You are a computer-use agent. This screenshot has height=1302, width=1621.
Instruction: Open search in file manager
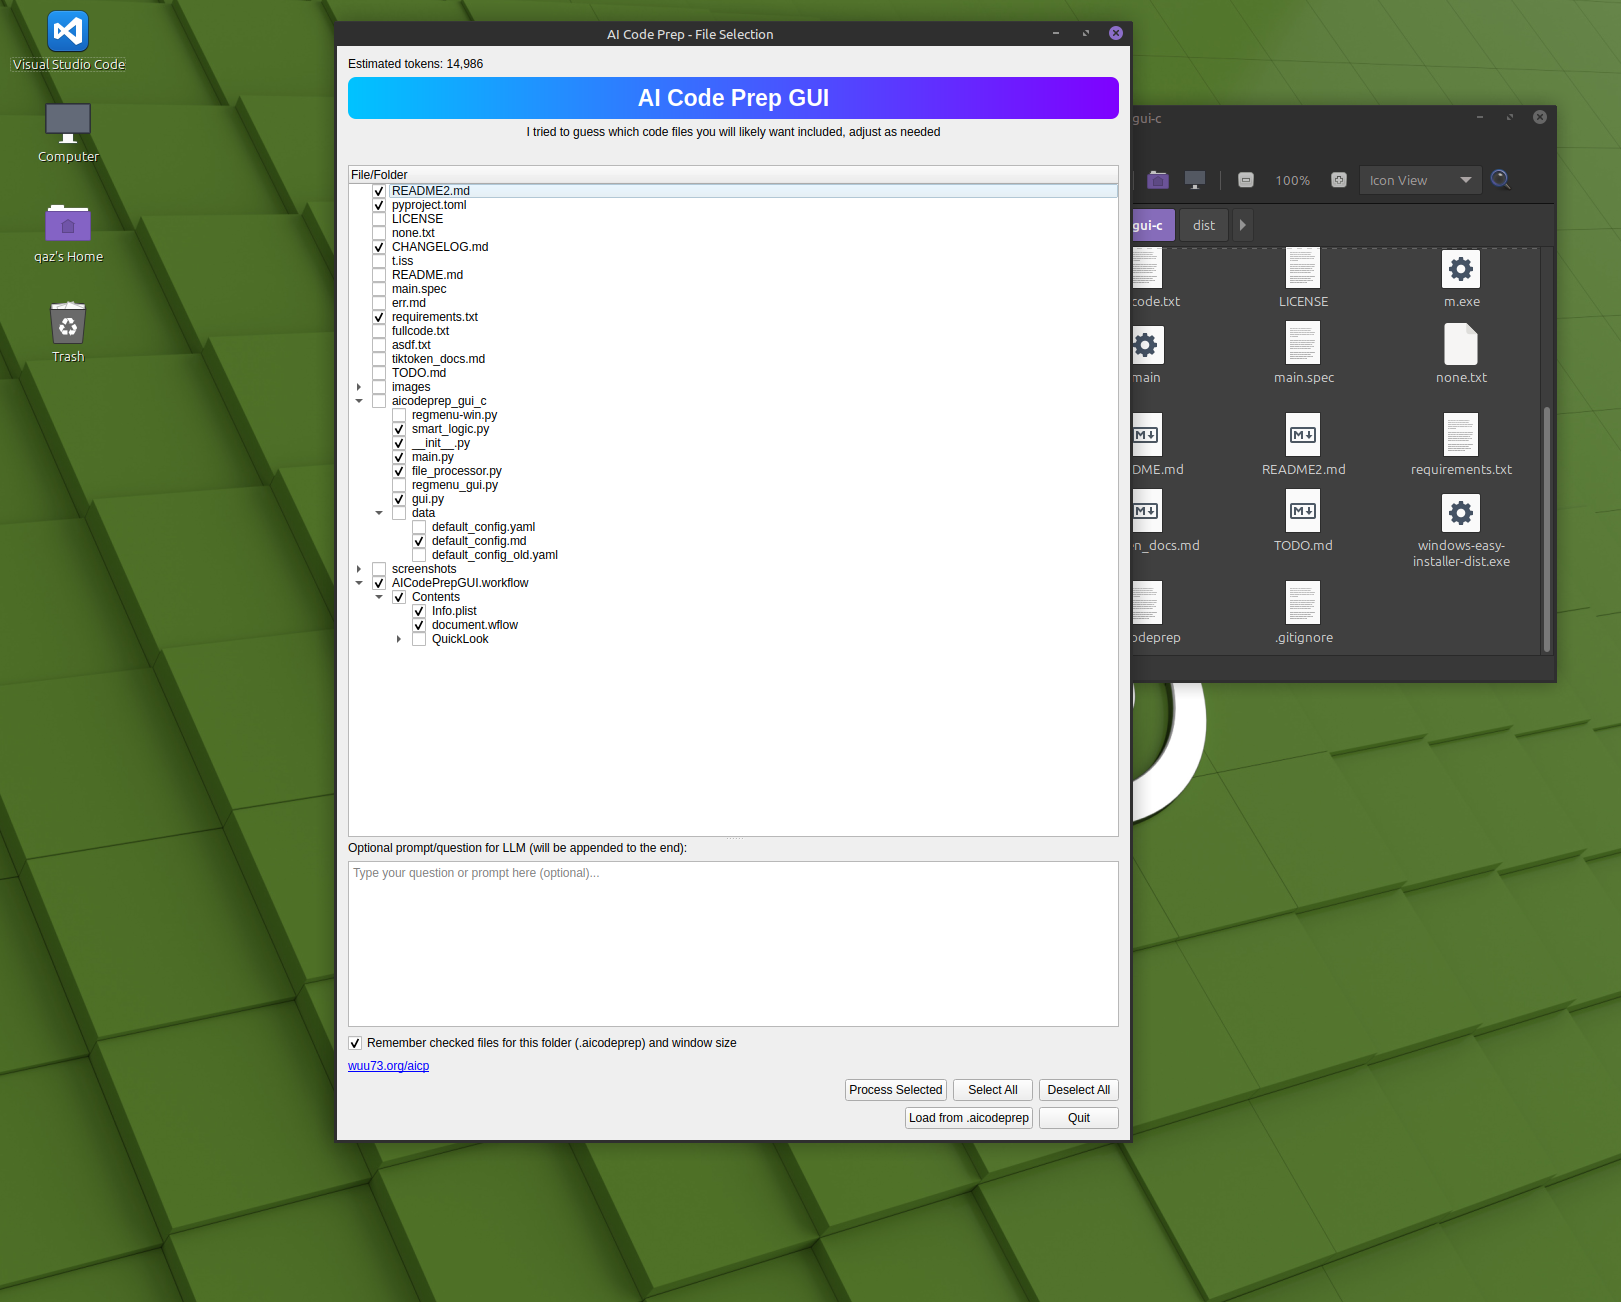click(1500, 179)
